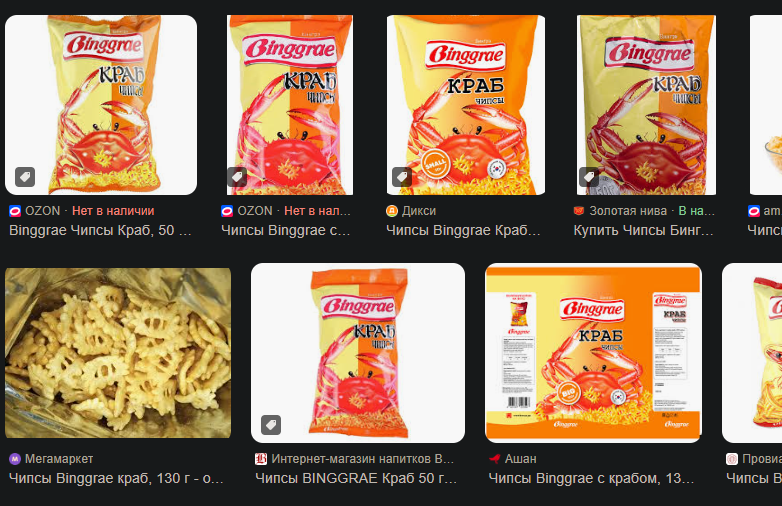Screen dimensions: 782x506
Task: Open the Дикси Binggrae bag thumbnail
Action: pos(466,105)
